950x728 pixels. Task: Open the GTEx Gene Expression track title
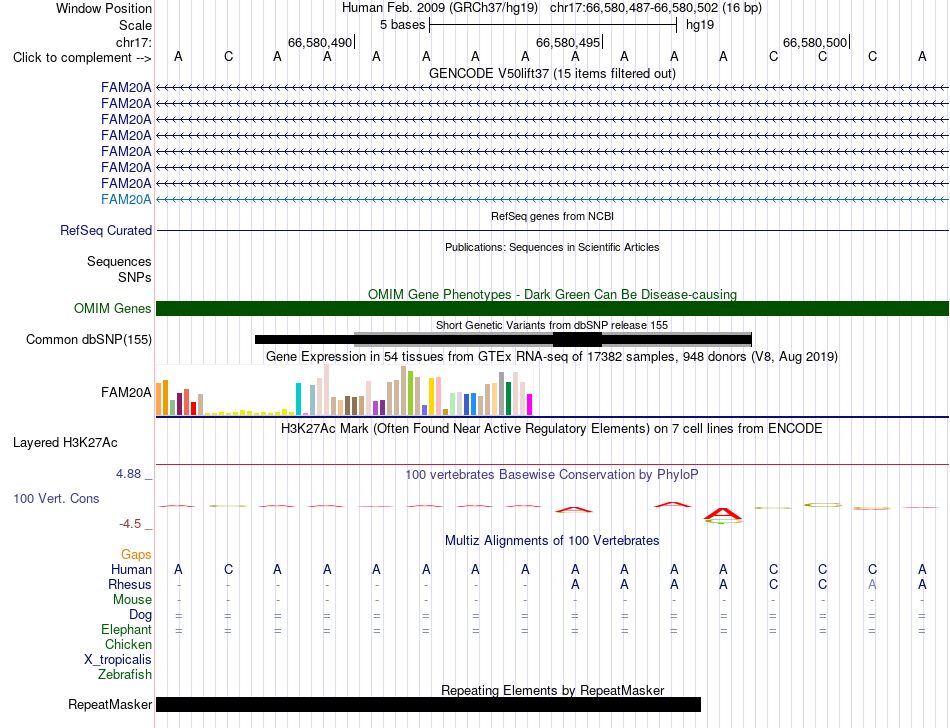pos(552,356)
